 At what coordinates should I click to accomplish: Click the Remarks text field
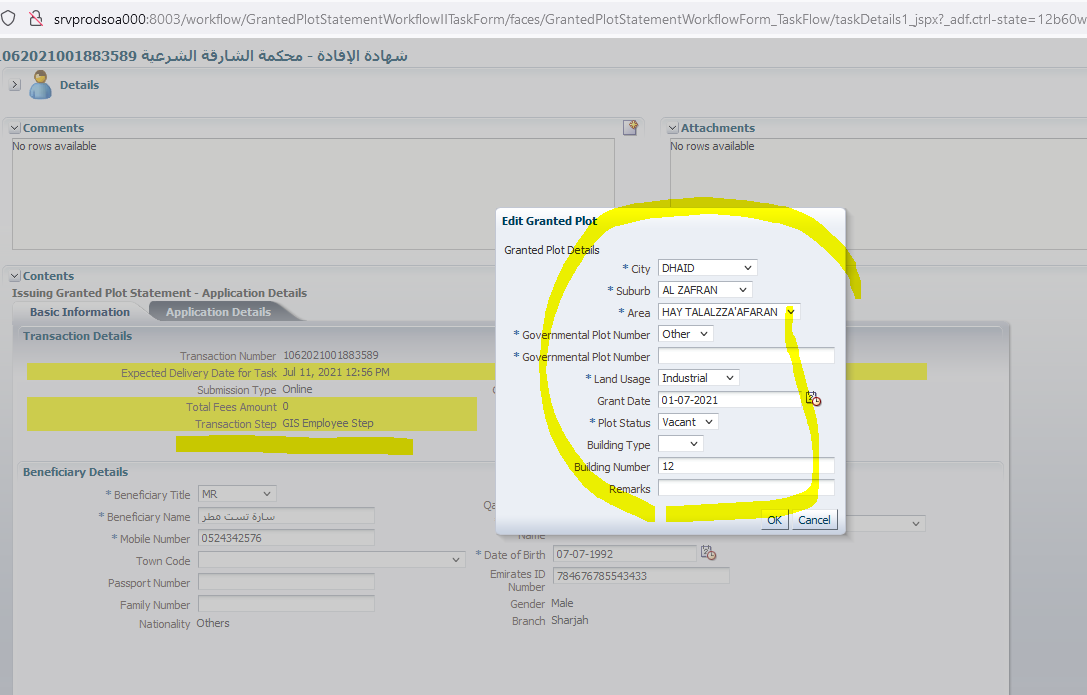point(746,489)
